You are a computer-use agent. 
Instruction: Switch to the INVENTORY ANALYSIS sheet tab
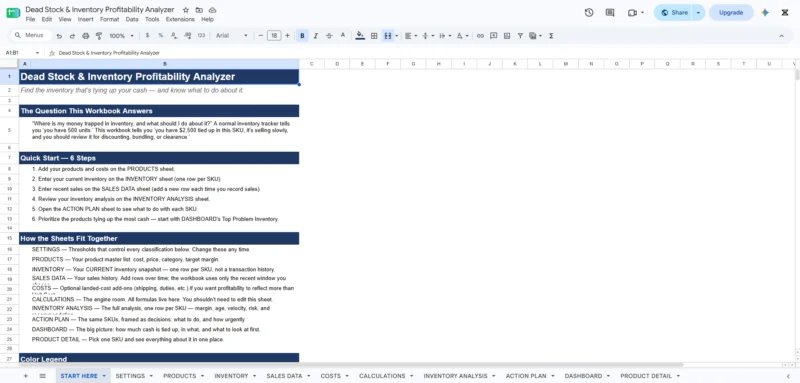[455, 376]
